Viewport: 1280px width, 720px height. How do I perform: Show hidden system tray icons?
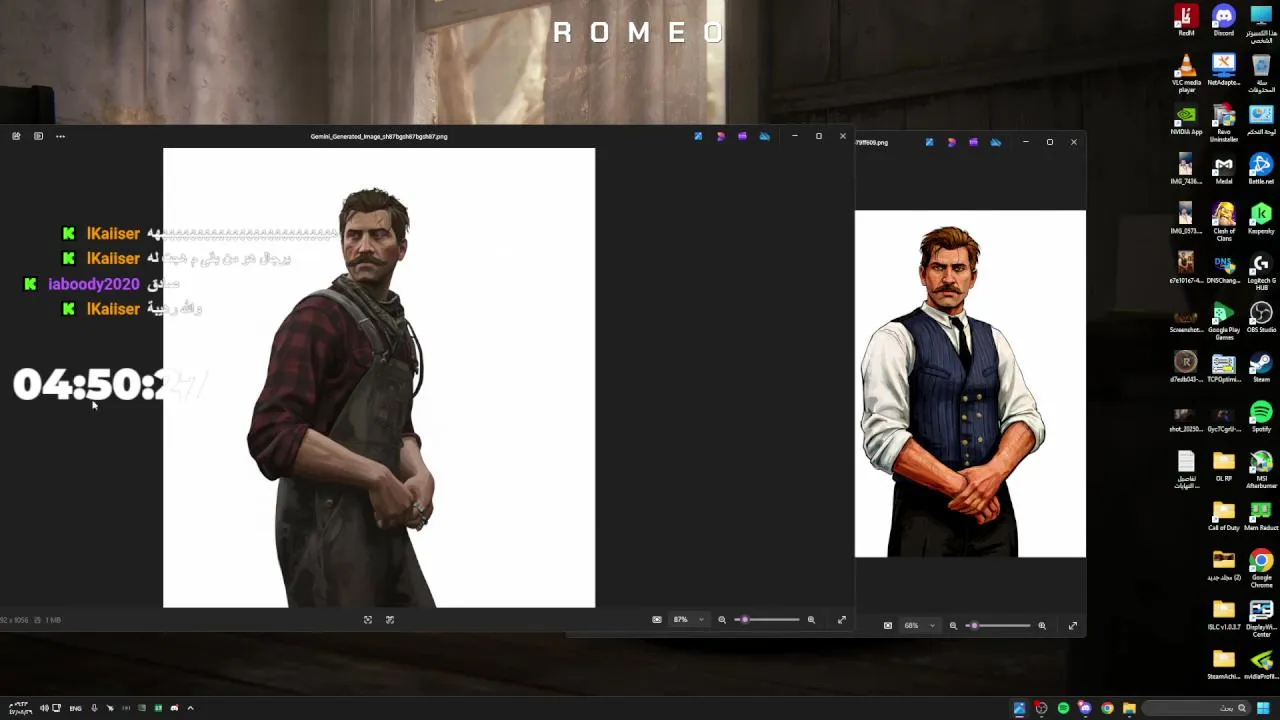[190, 708]
